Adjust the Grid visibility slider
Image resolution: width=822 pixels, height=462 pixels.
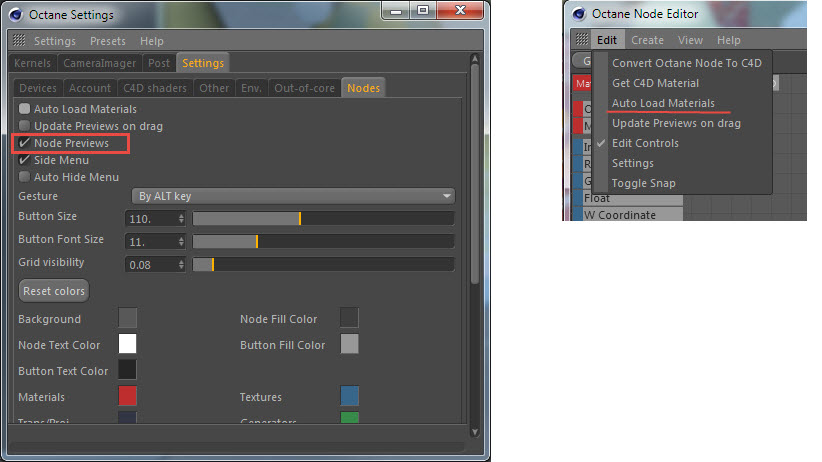point(323,265)
